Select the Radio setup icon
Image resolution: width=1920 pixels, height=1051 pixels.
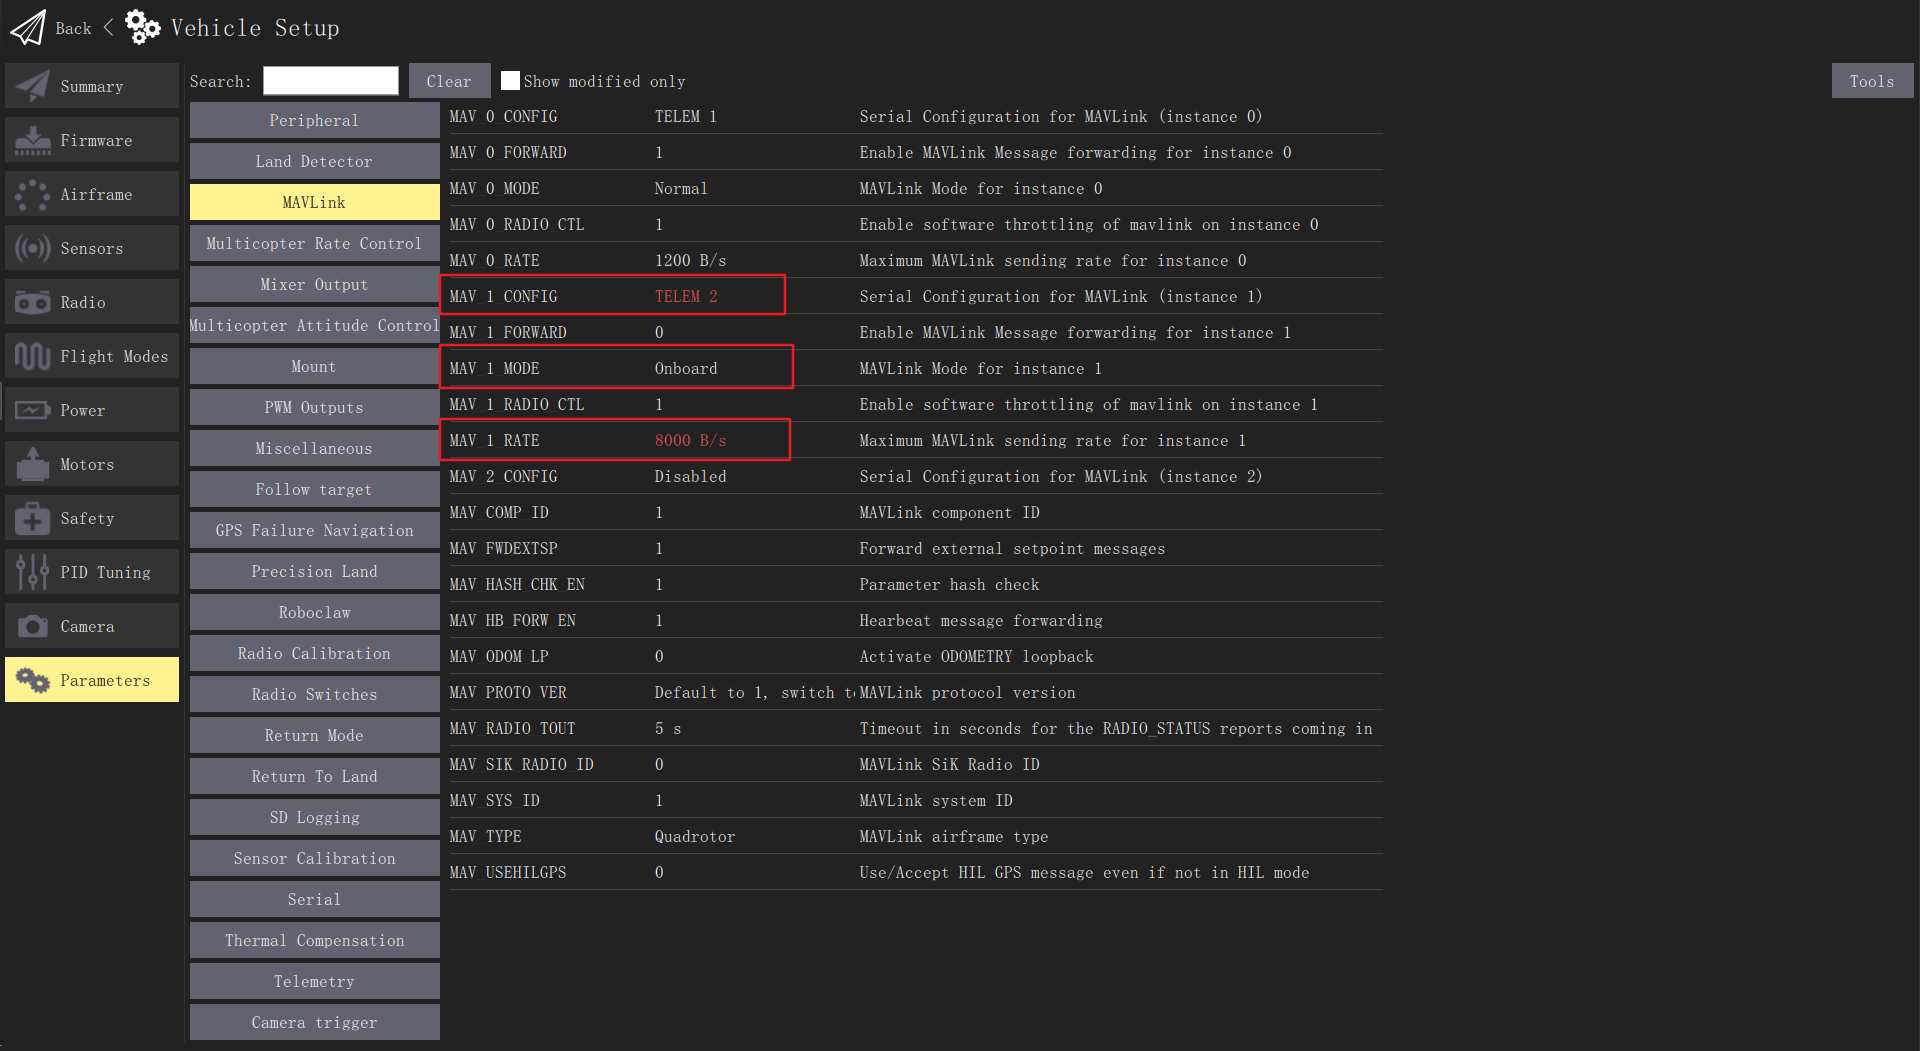(x=31, y=301)
